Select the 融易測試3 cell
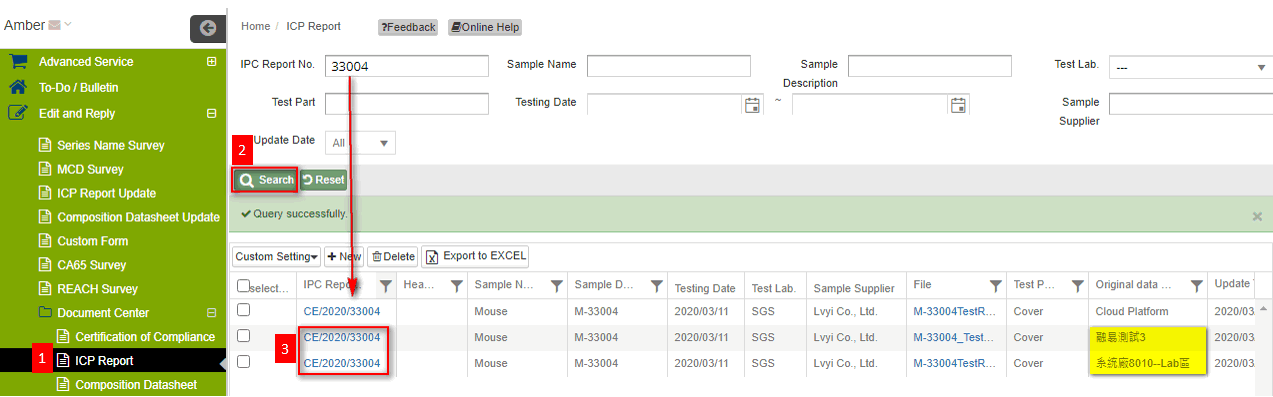This screenshot has height=397, width=1273. (1148, 338)
